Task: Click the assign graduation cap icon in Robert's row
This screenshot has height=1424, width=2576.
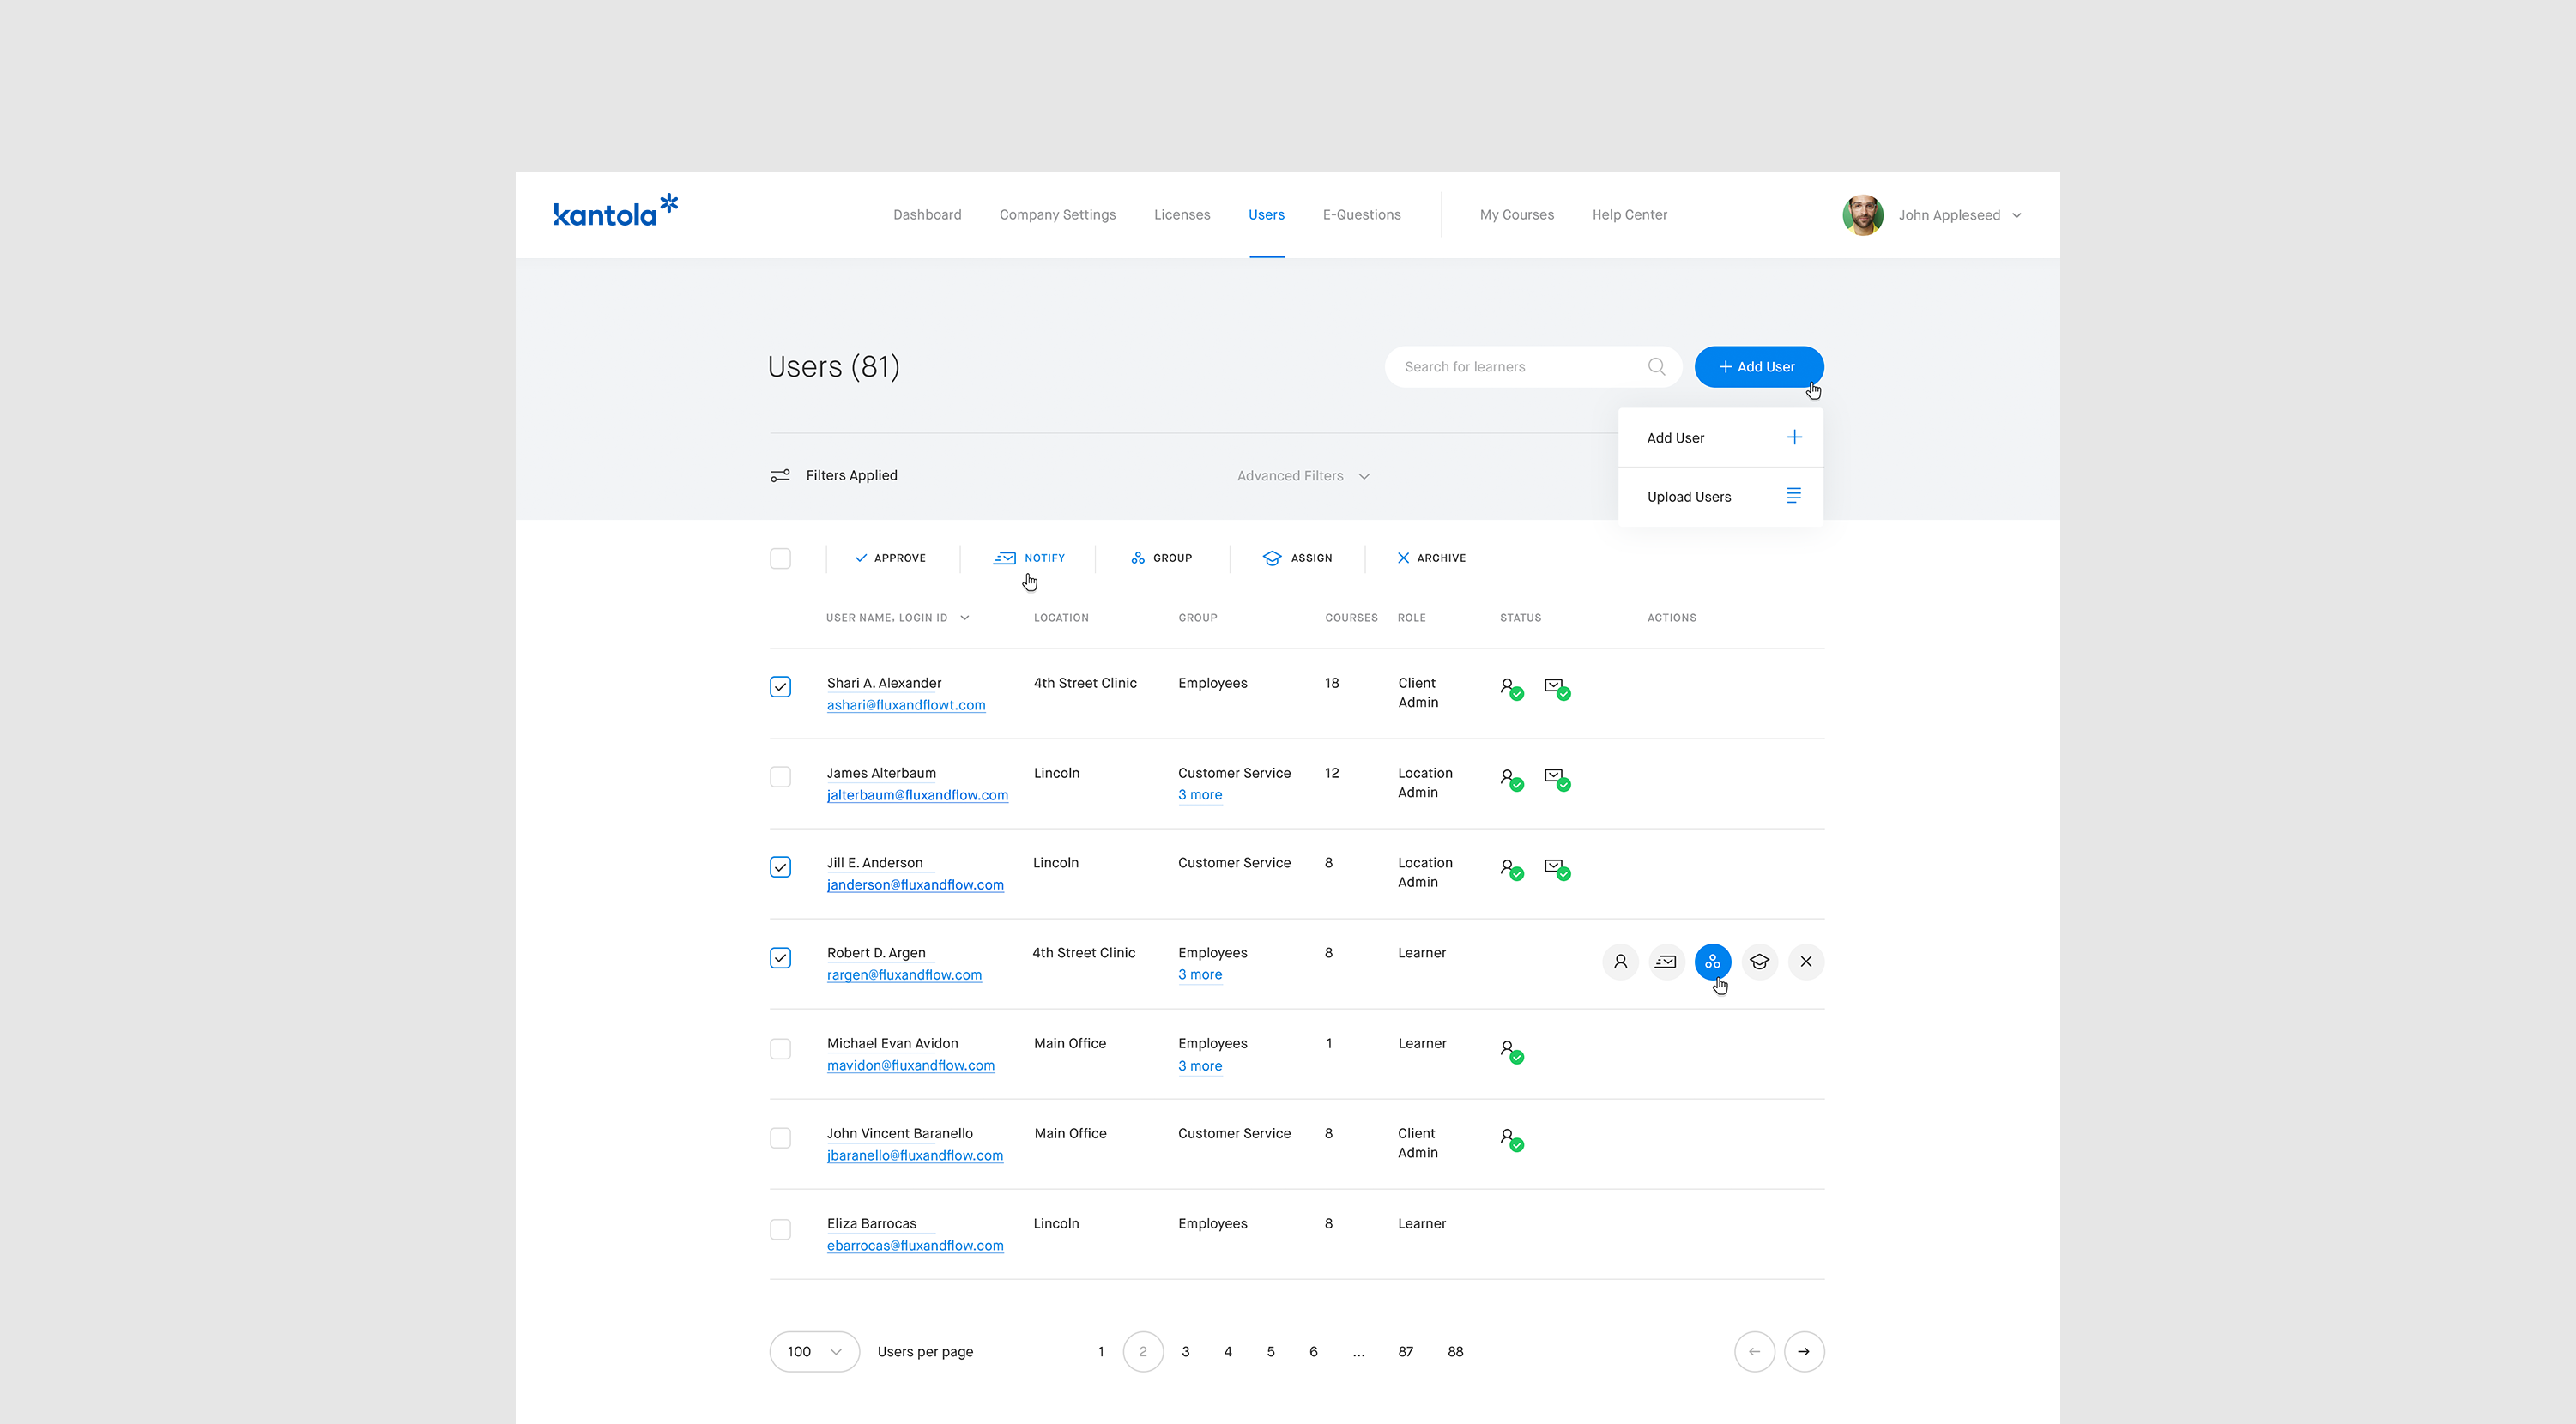Action: pos(1759,961)
